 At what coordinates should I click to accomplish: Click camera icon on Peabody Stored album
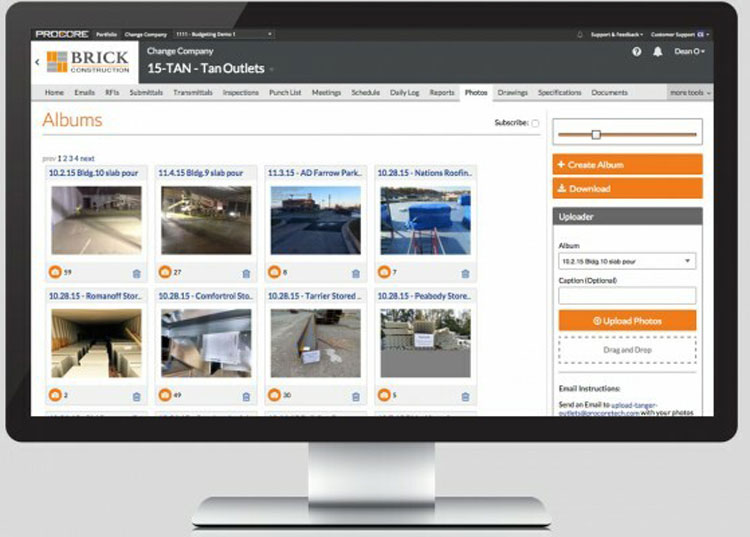click(384, 395)
